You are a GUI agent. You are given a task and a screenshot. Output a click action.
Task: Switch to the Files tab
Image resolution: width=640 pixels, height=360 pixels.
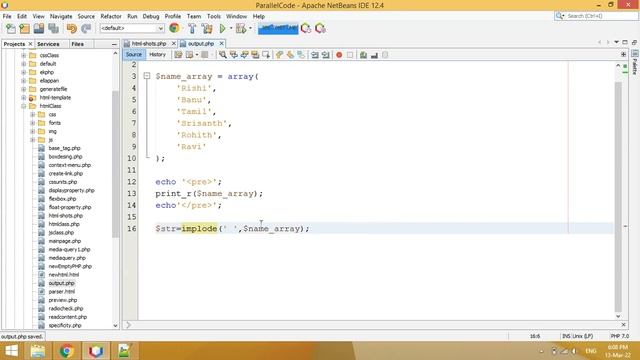point(77,44)
